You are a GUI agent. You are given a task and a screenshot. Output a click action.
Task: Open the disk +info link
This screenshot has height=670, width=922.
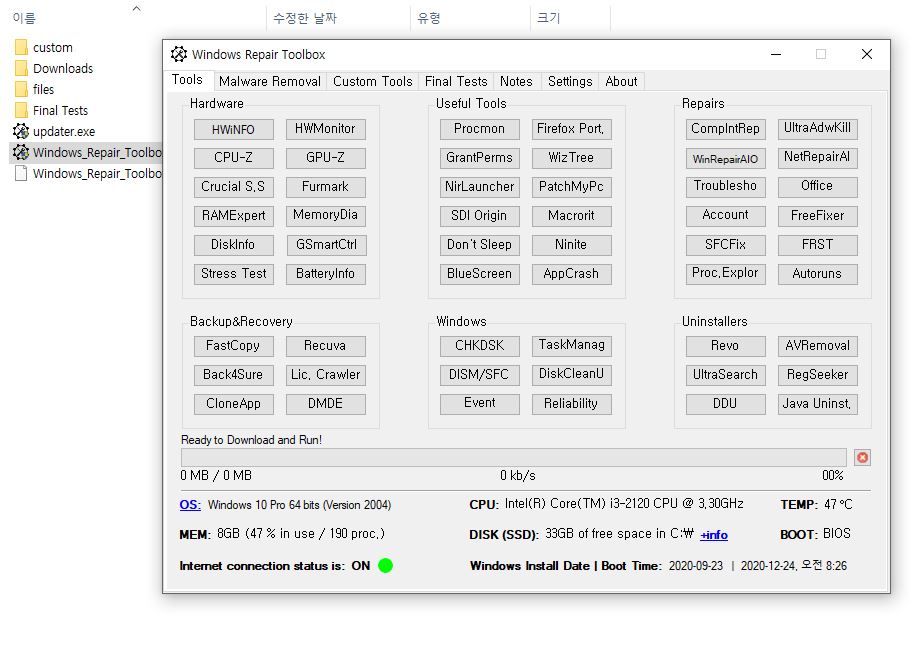pos(714,535)
